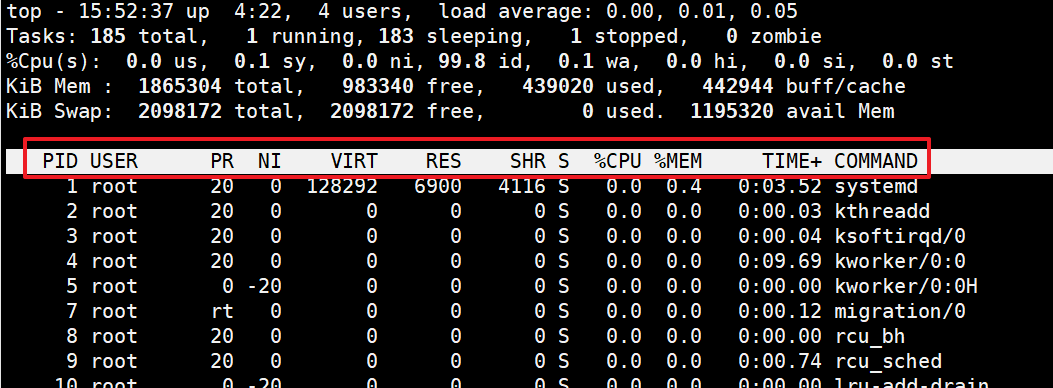Click the PID column header
This screenshot has width=1053, height=388.
click(60, 161)
